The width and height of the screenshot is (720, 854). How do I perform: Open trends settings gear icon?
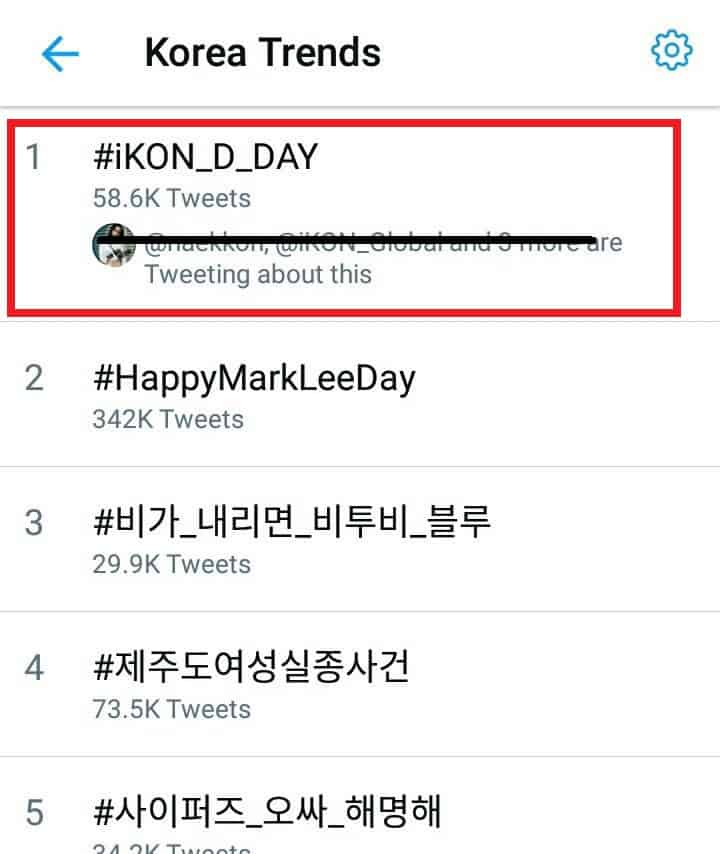coord(671,51)
